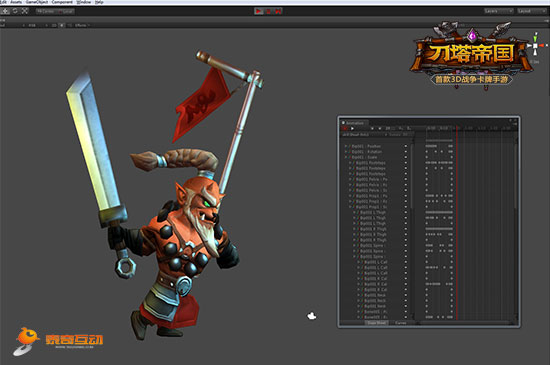Select the Scale transform tool
The image size is (550, 365).
pyautogui.click(x=25, y=11)
